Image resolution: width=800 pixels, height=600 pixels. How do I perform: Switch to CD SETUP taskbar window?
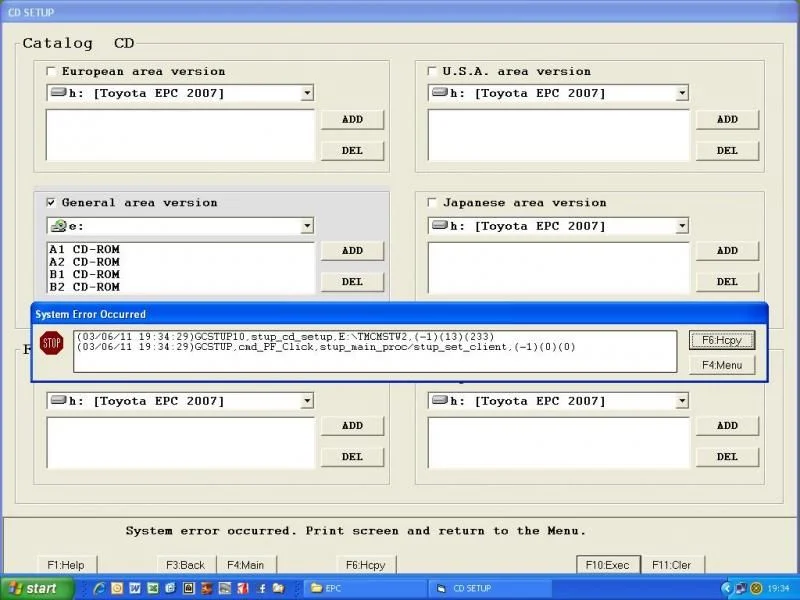coord(490,588)
